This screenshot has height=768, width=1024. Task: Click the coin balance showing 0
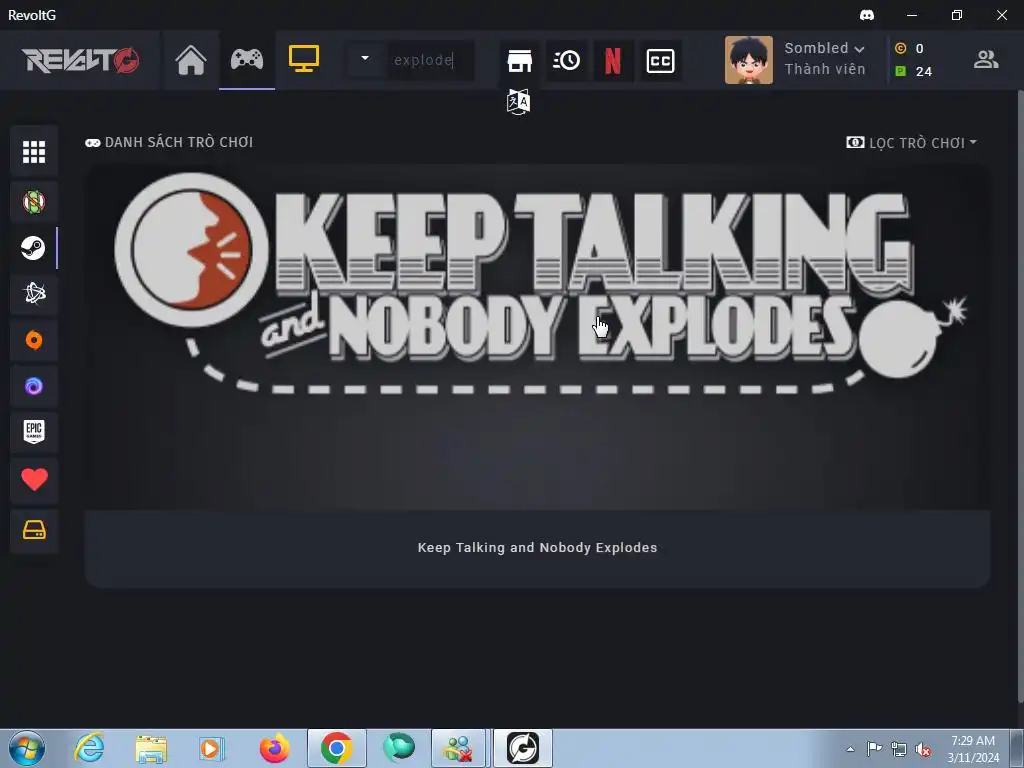pyautogui.click(x=910, y=48)
